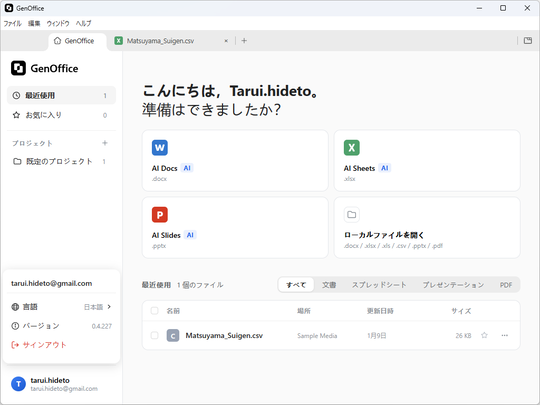540x405 pixels.
Task: Open a new tab with plus icon
Action: (244, 41)
